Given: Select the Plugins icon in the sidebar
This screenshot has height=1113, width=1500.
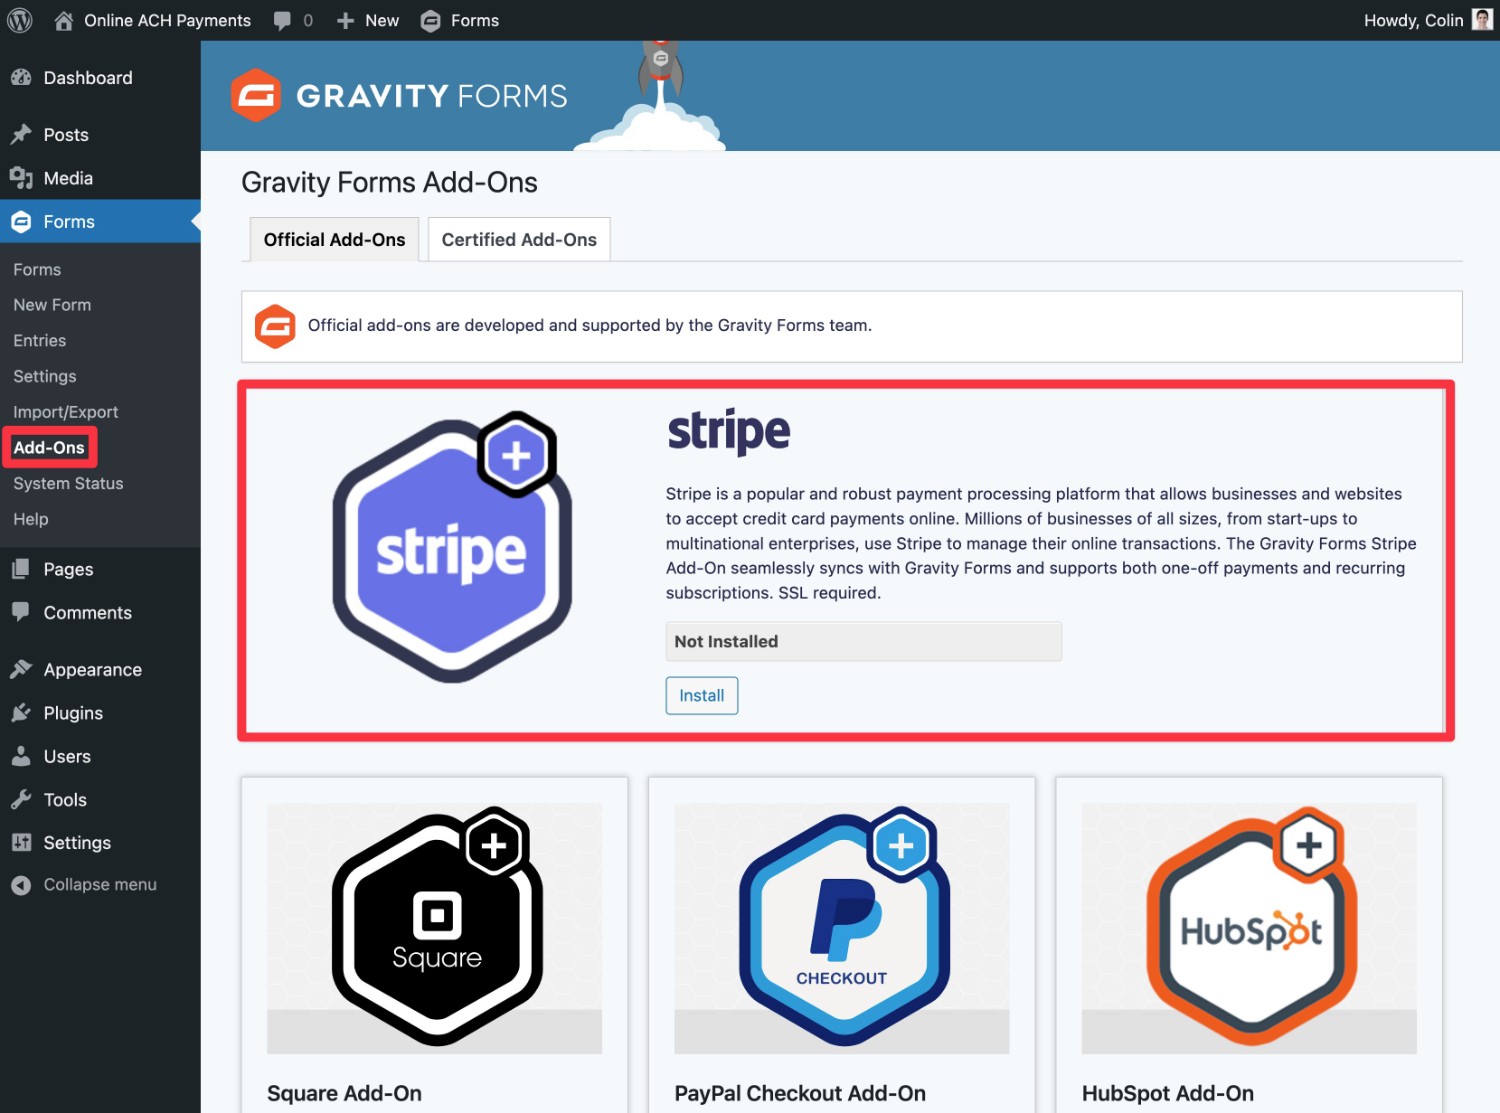Looking at the screenshot, I should point(21,713).
